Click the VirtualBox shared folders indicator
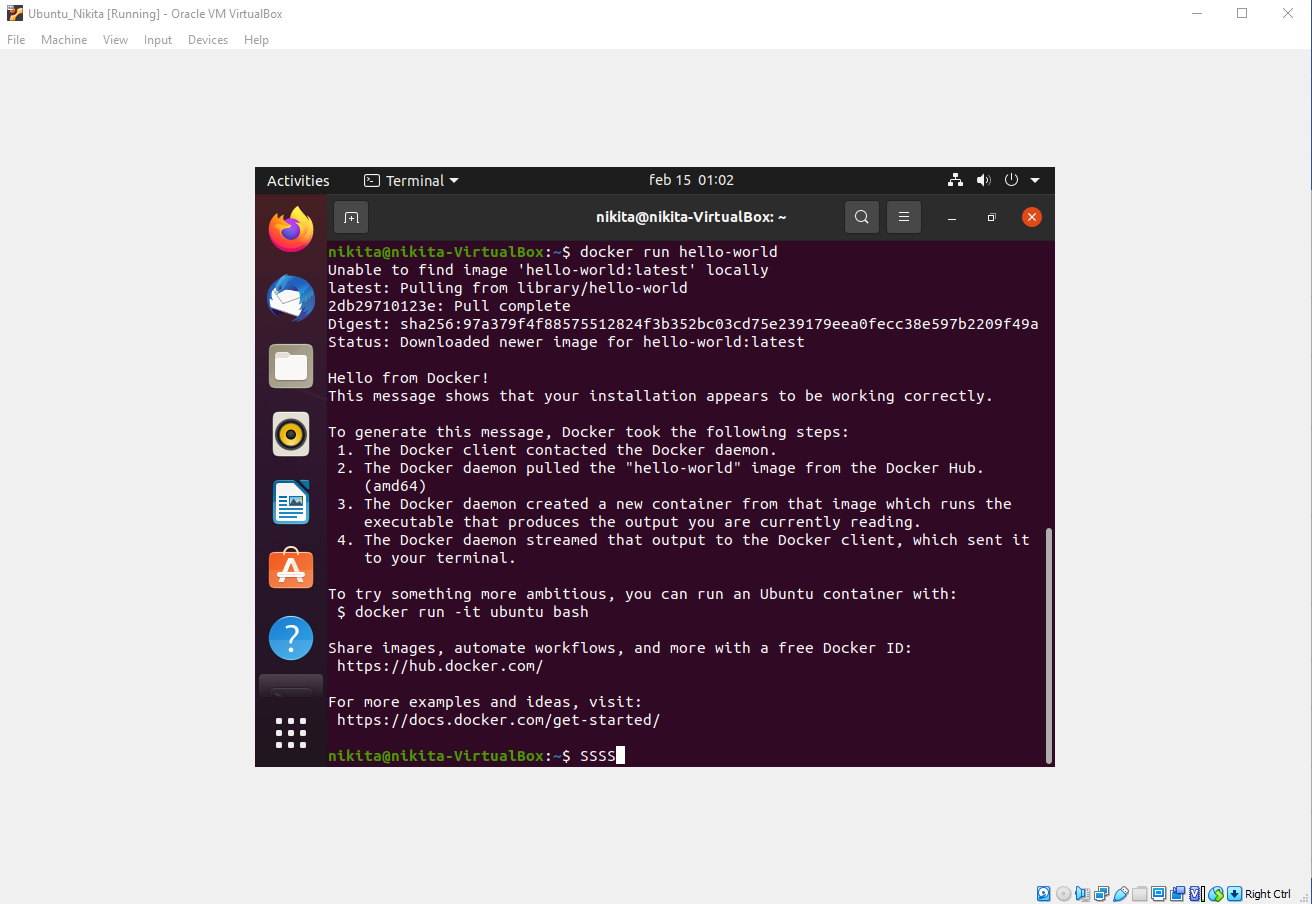 [x=1140, y=893]
